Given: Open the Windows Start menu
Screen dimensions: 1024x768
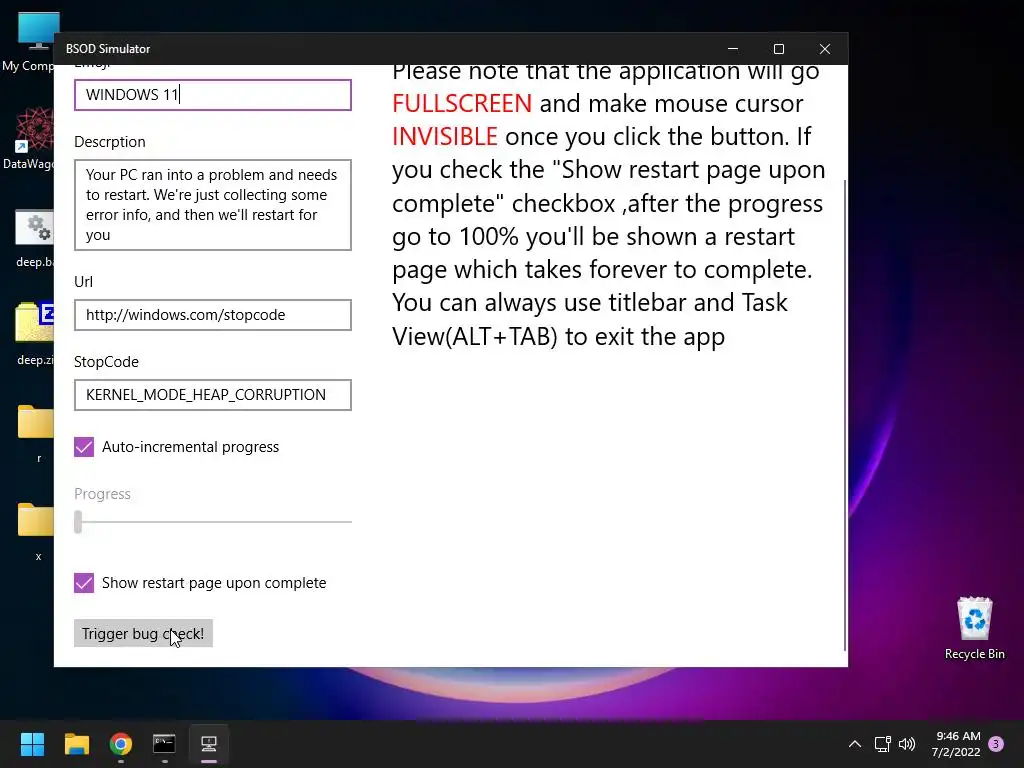Looking at the screenshot, I should (32, 744).
